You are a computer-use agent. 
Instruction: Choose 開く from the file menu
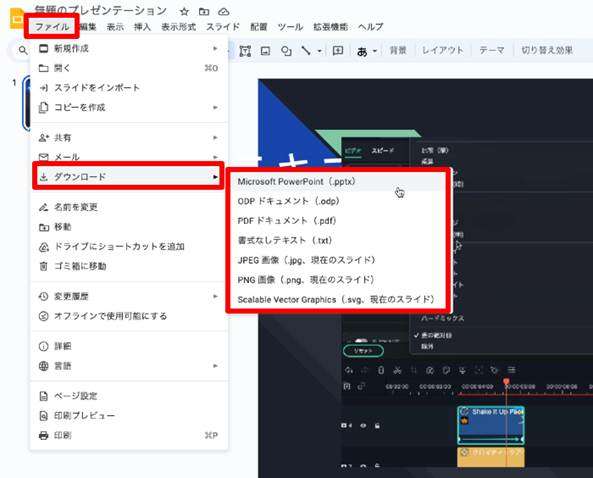[x=129, y=68]
